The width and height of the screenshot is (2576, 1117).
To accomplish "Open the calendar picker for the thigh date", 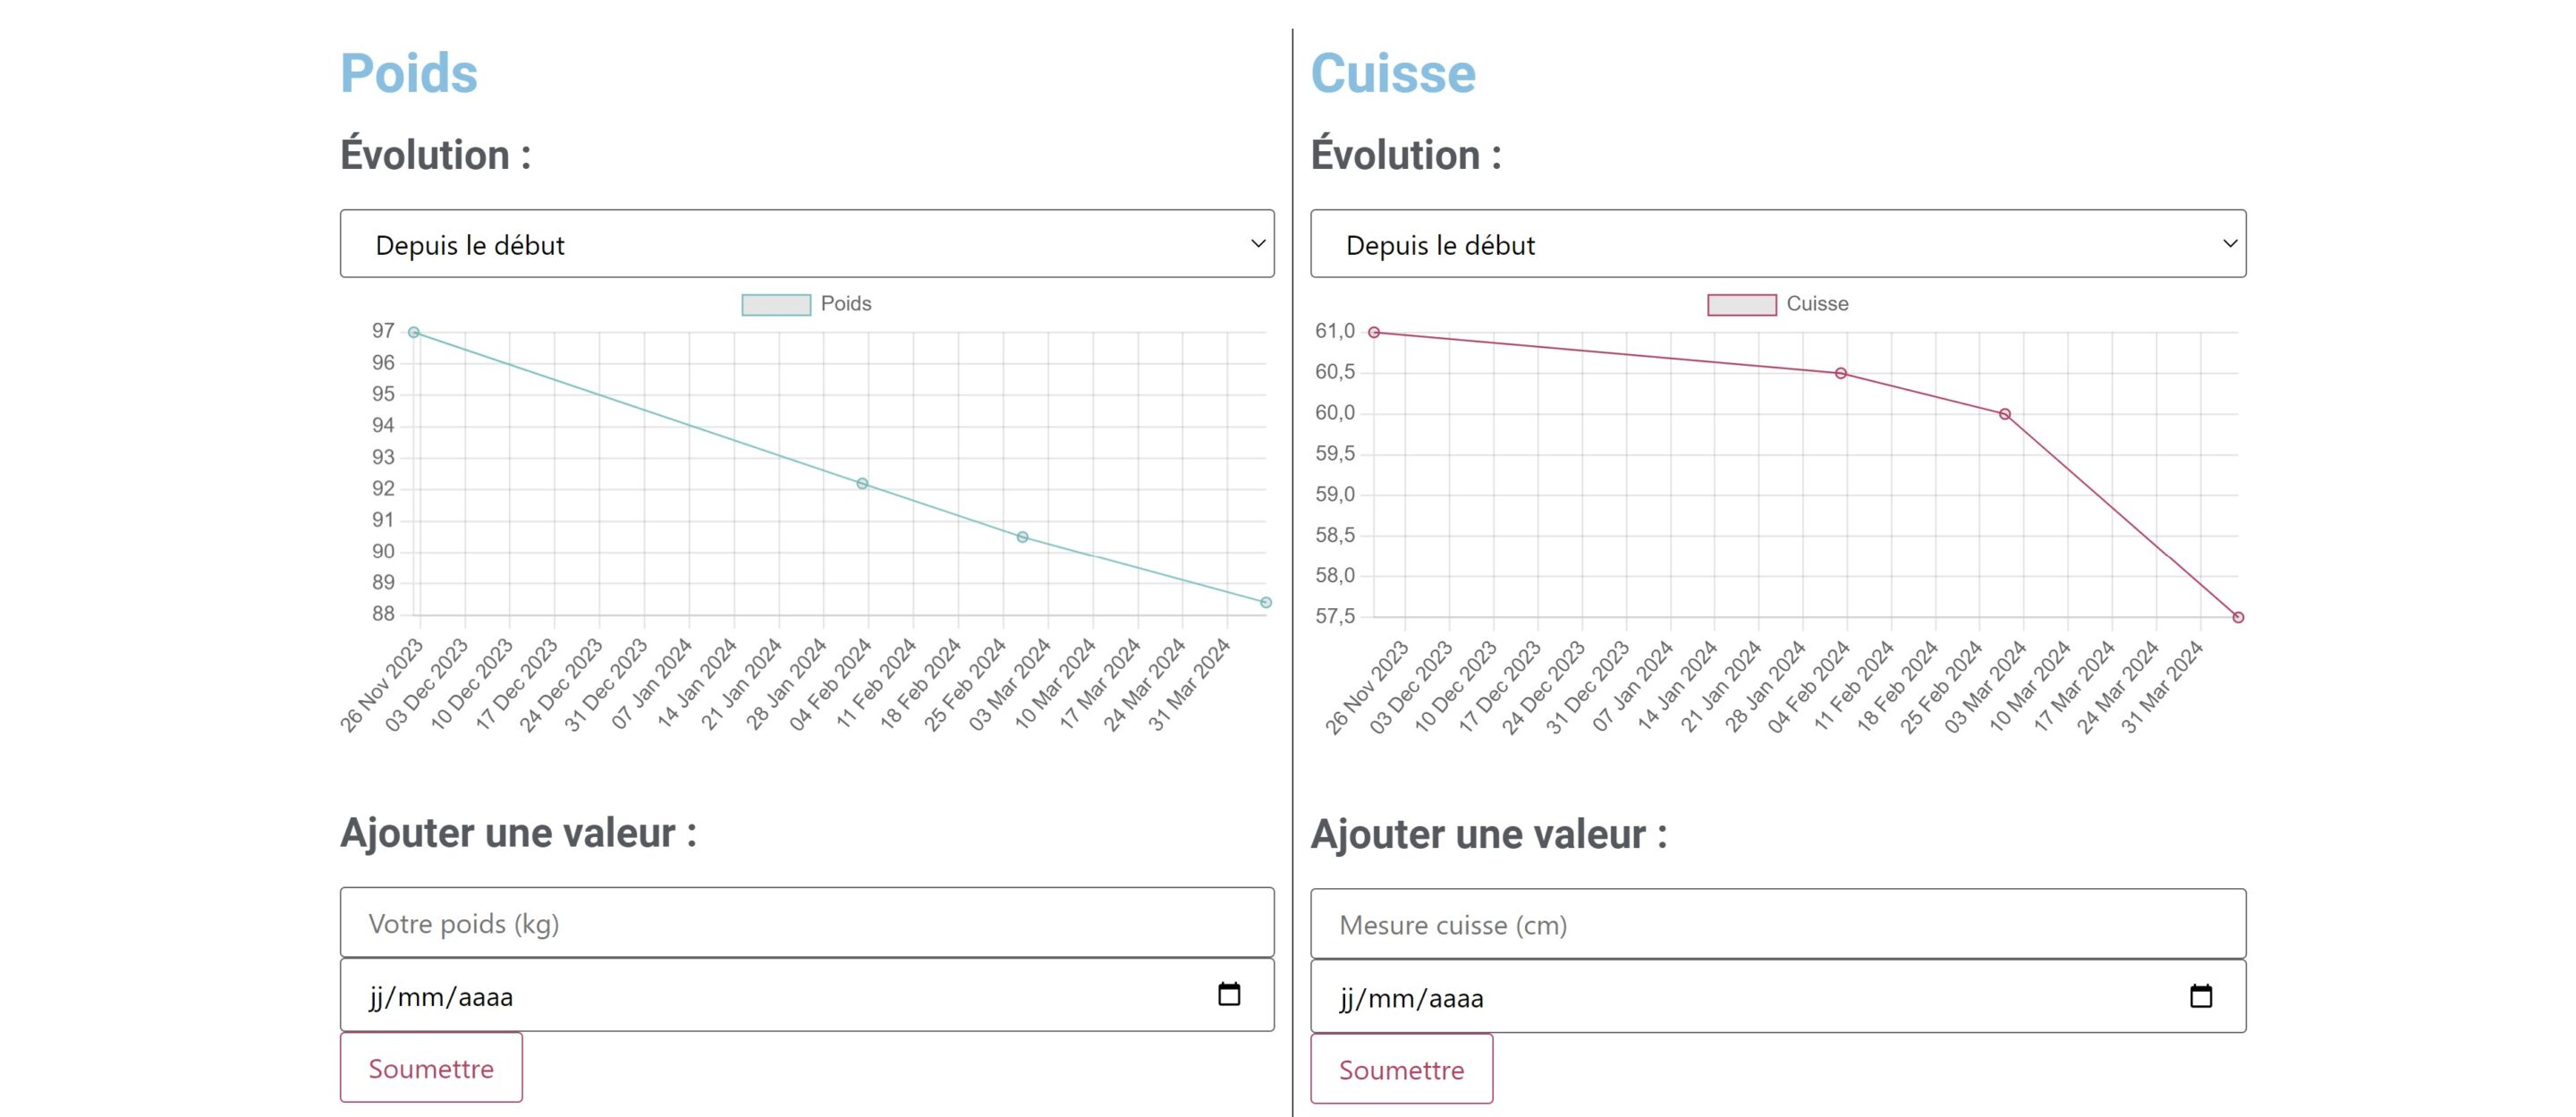I will pos(2203,996).
